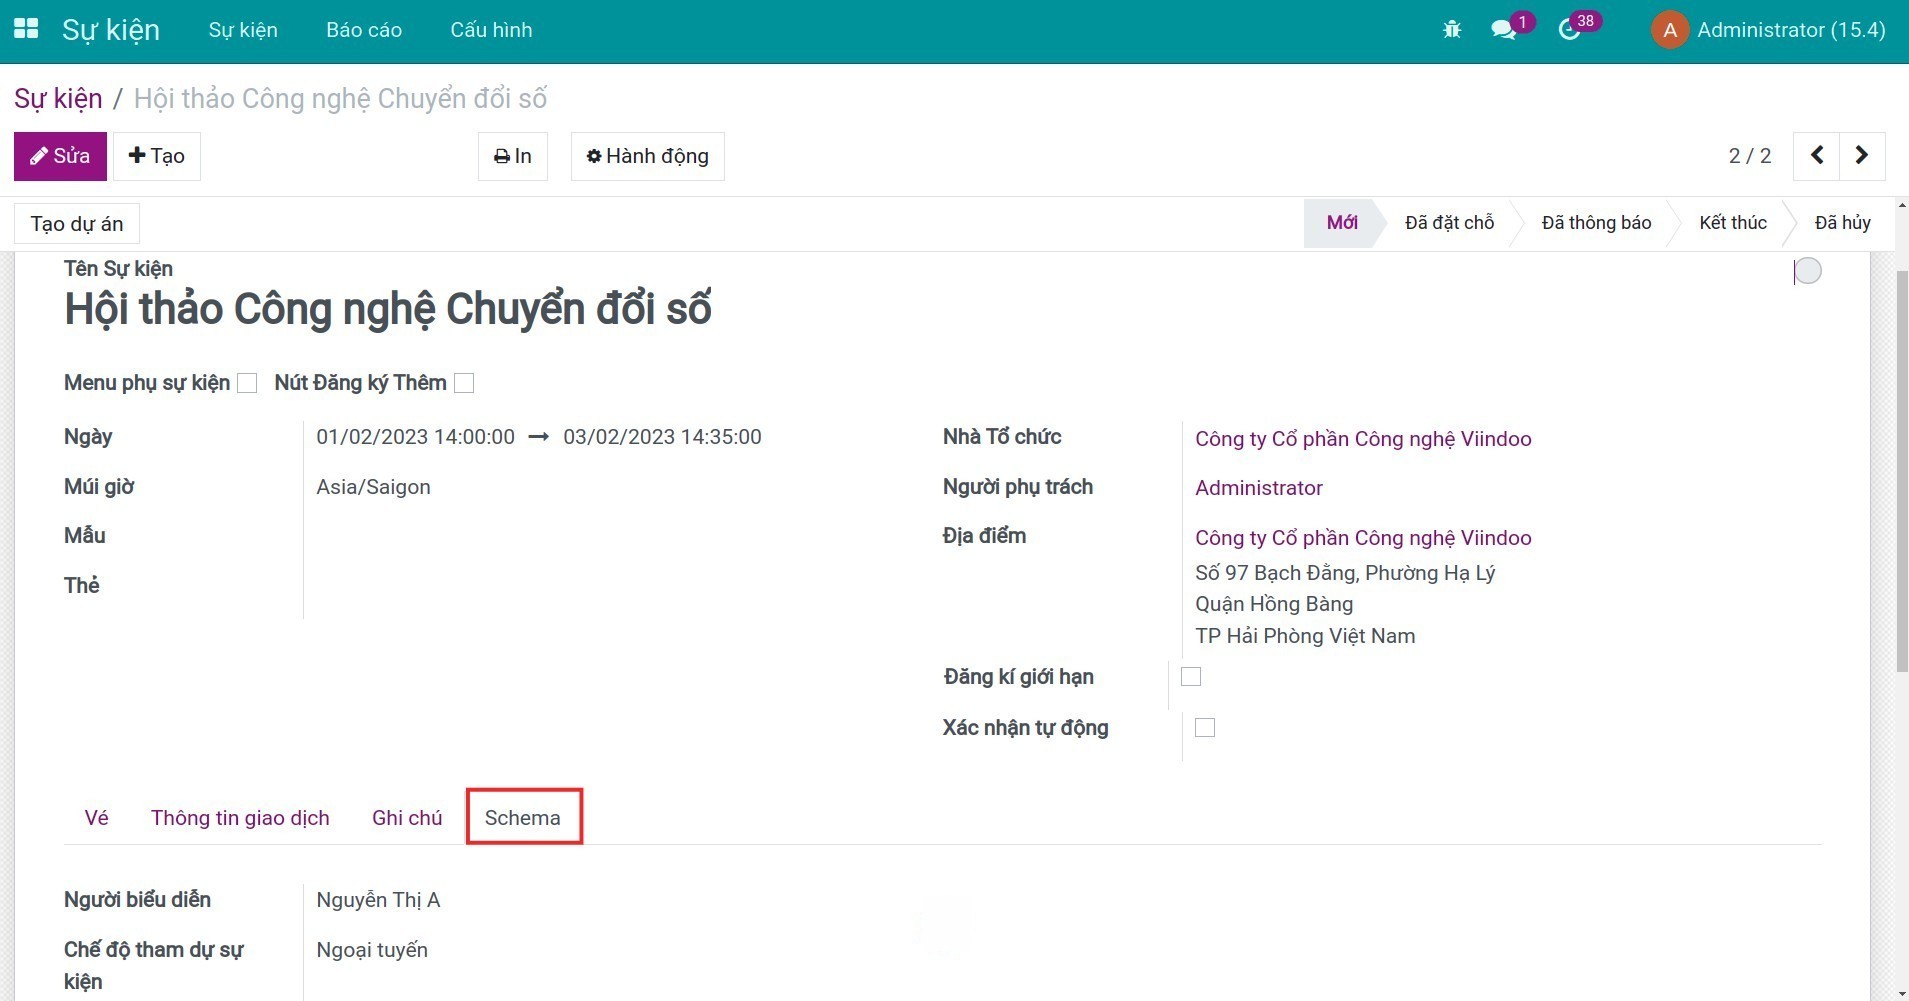The image size is (1909, 1001).
Task: Open the activities clock icon
Action: (x=1569, y=30)
